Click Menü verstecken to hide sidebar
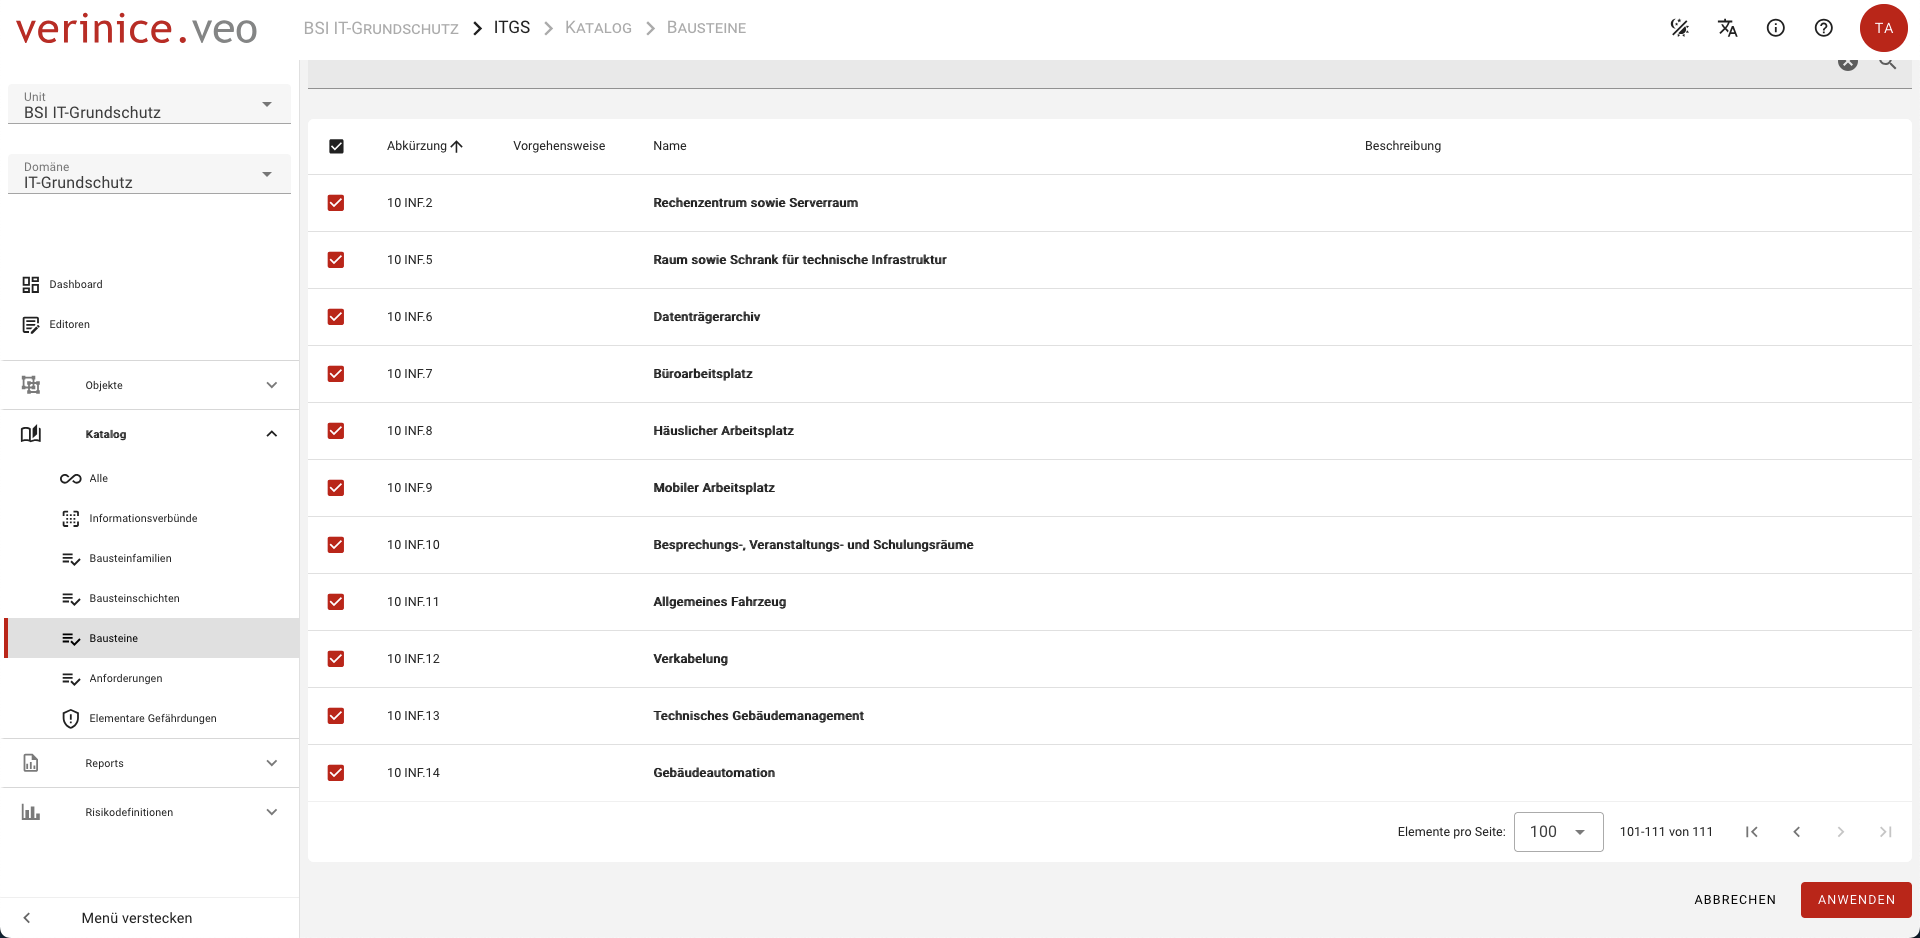 click(x=136, y=918)
